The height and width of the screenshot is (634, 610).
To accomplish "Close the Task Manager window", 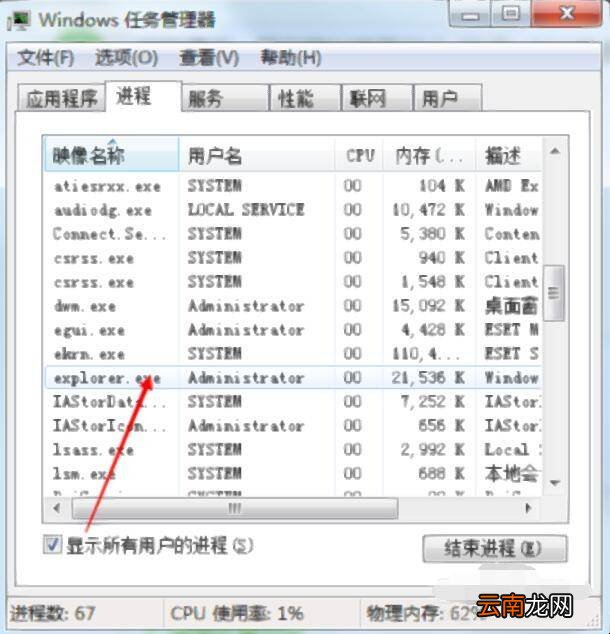I will 566,14.
